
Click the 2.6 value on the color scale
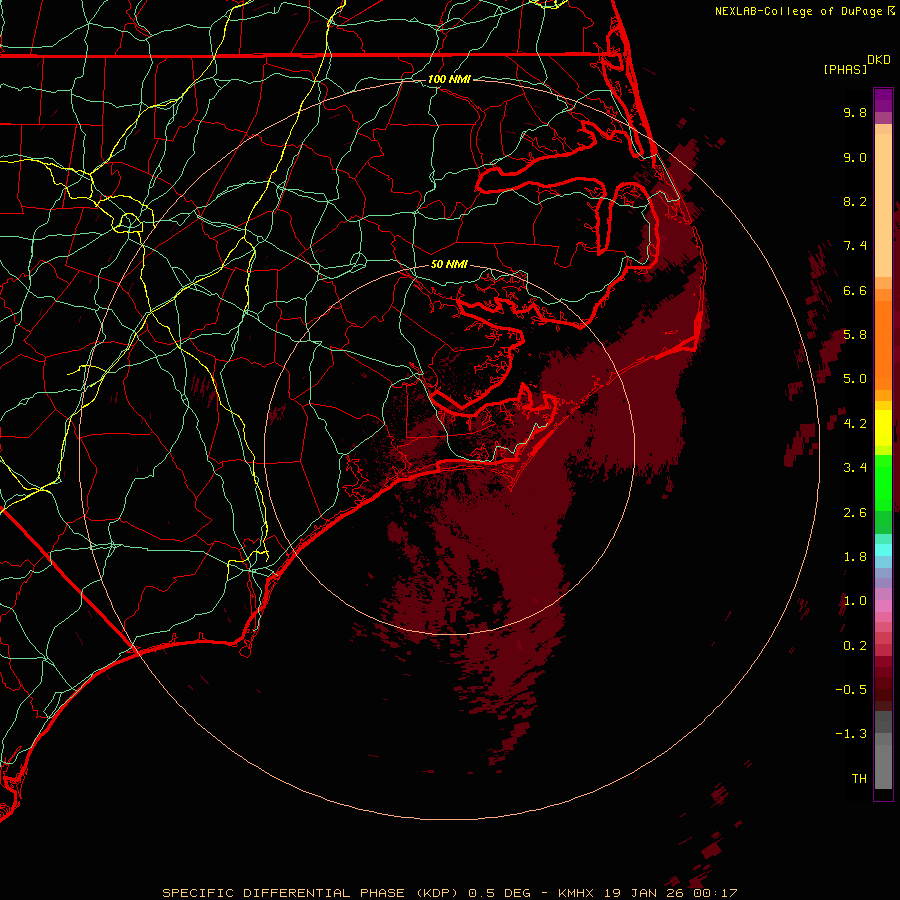pyautogui.click(x=855, y=513)
